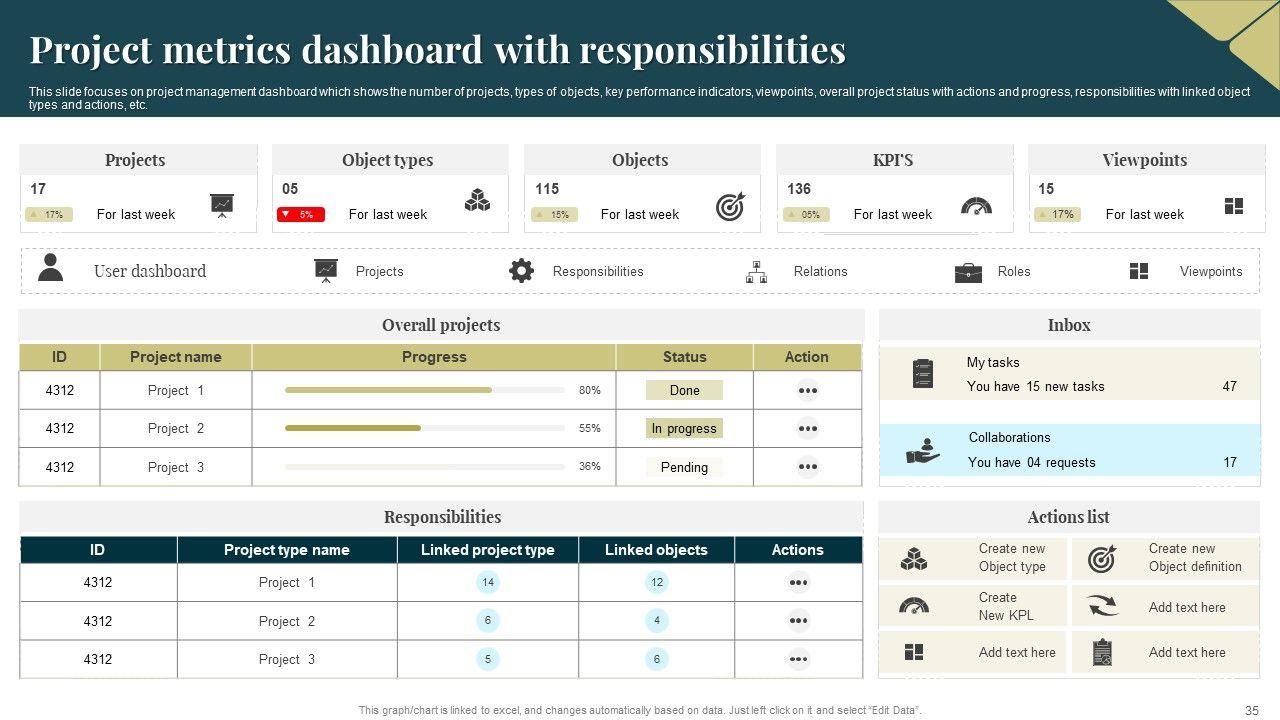This screenshot has height=720, width=1280.
Task: Open actions menu for Project 1 responsibilities row
Action: coord(798,583)
